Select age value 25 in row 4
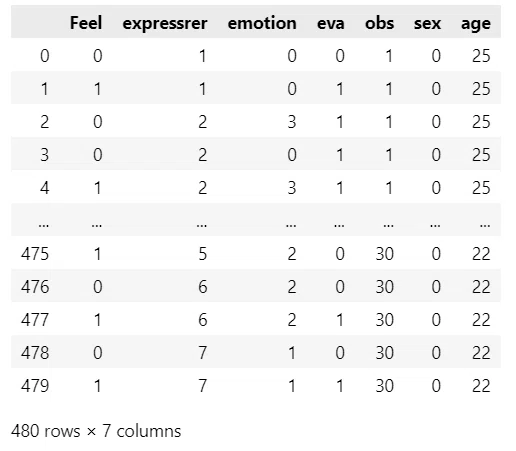Viewport: 516px width, 451px height. click(x=481, y=188)
